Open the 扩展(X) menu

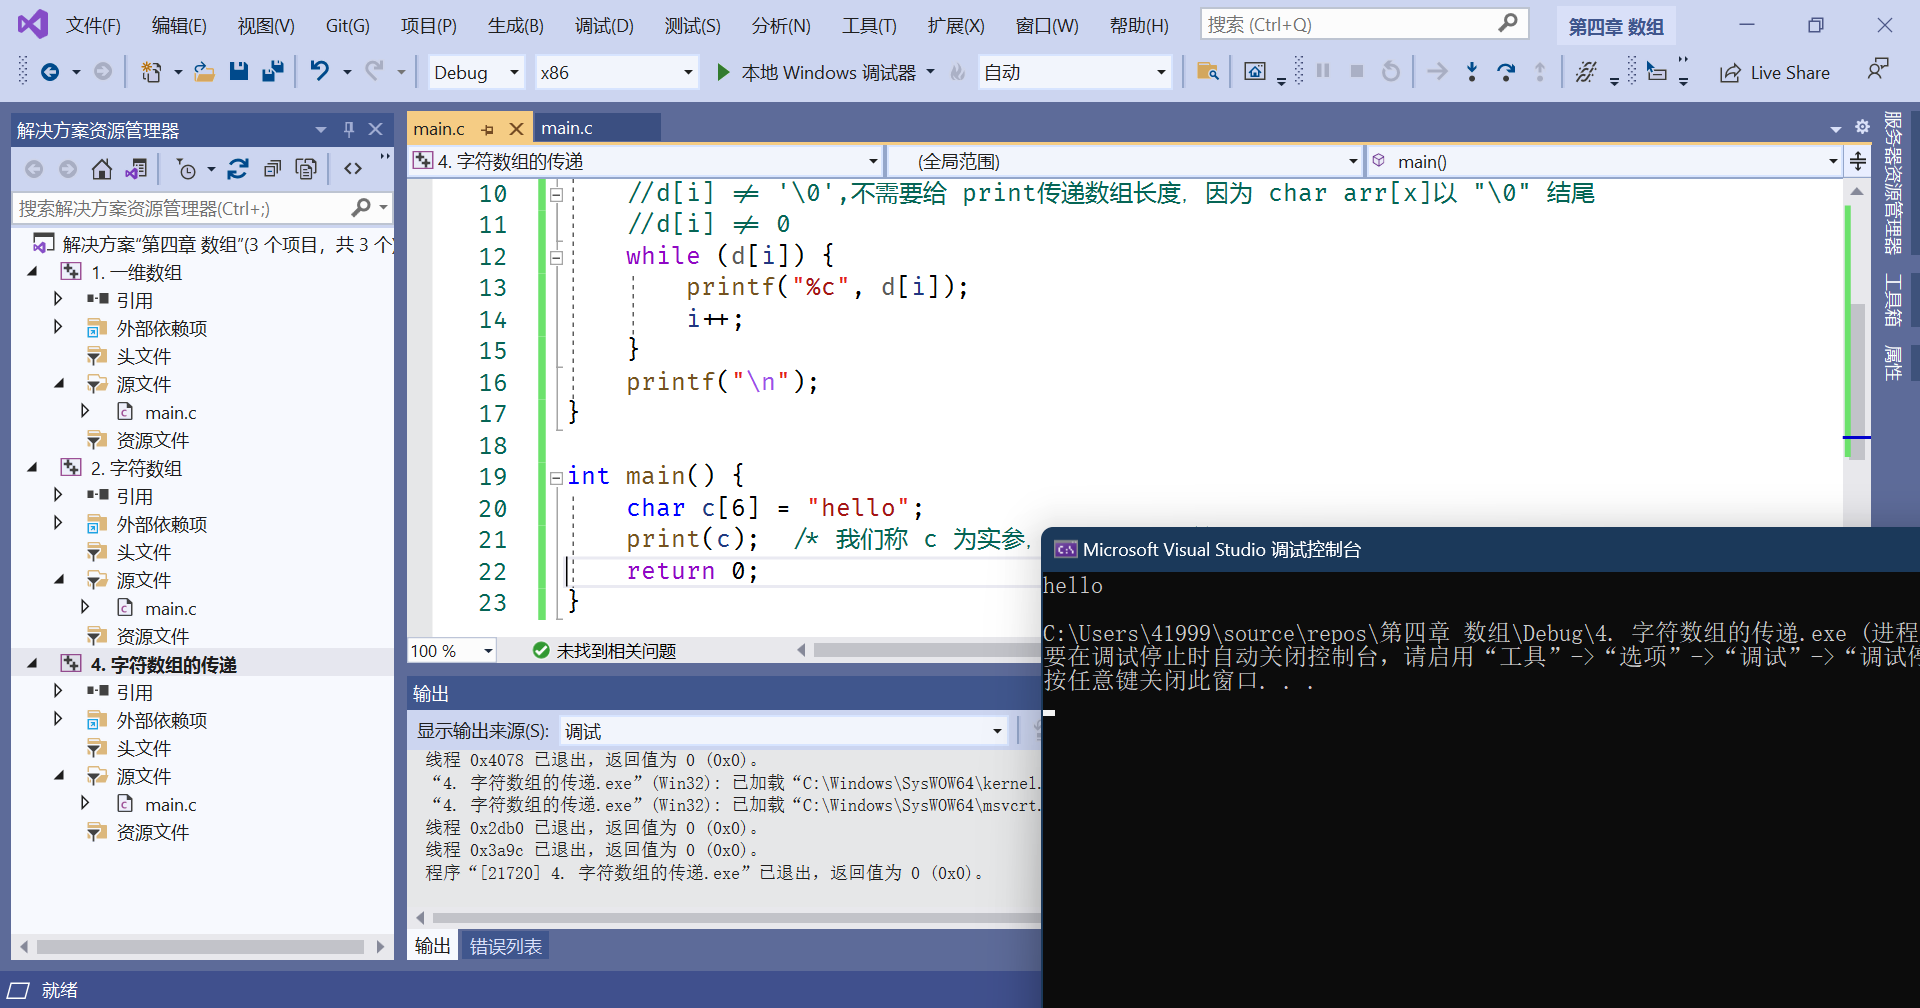tap(956, 25)
